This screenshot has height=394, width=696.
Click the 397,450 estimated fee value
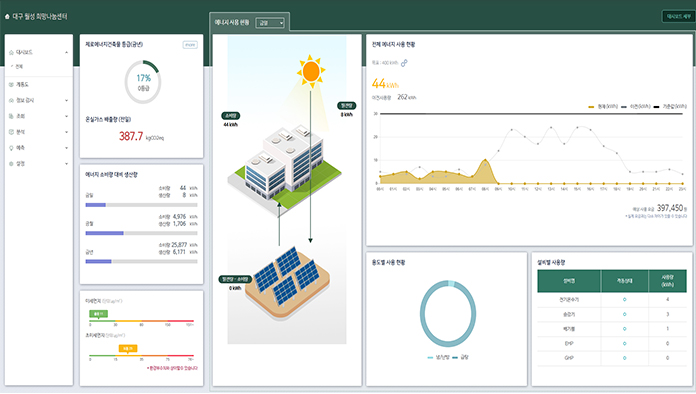pyautogui.click(x=670, y=208)
